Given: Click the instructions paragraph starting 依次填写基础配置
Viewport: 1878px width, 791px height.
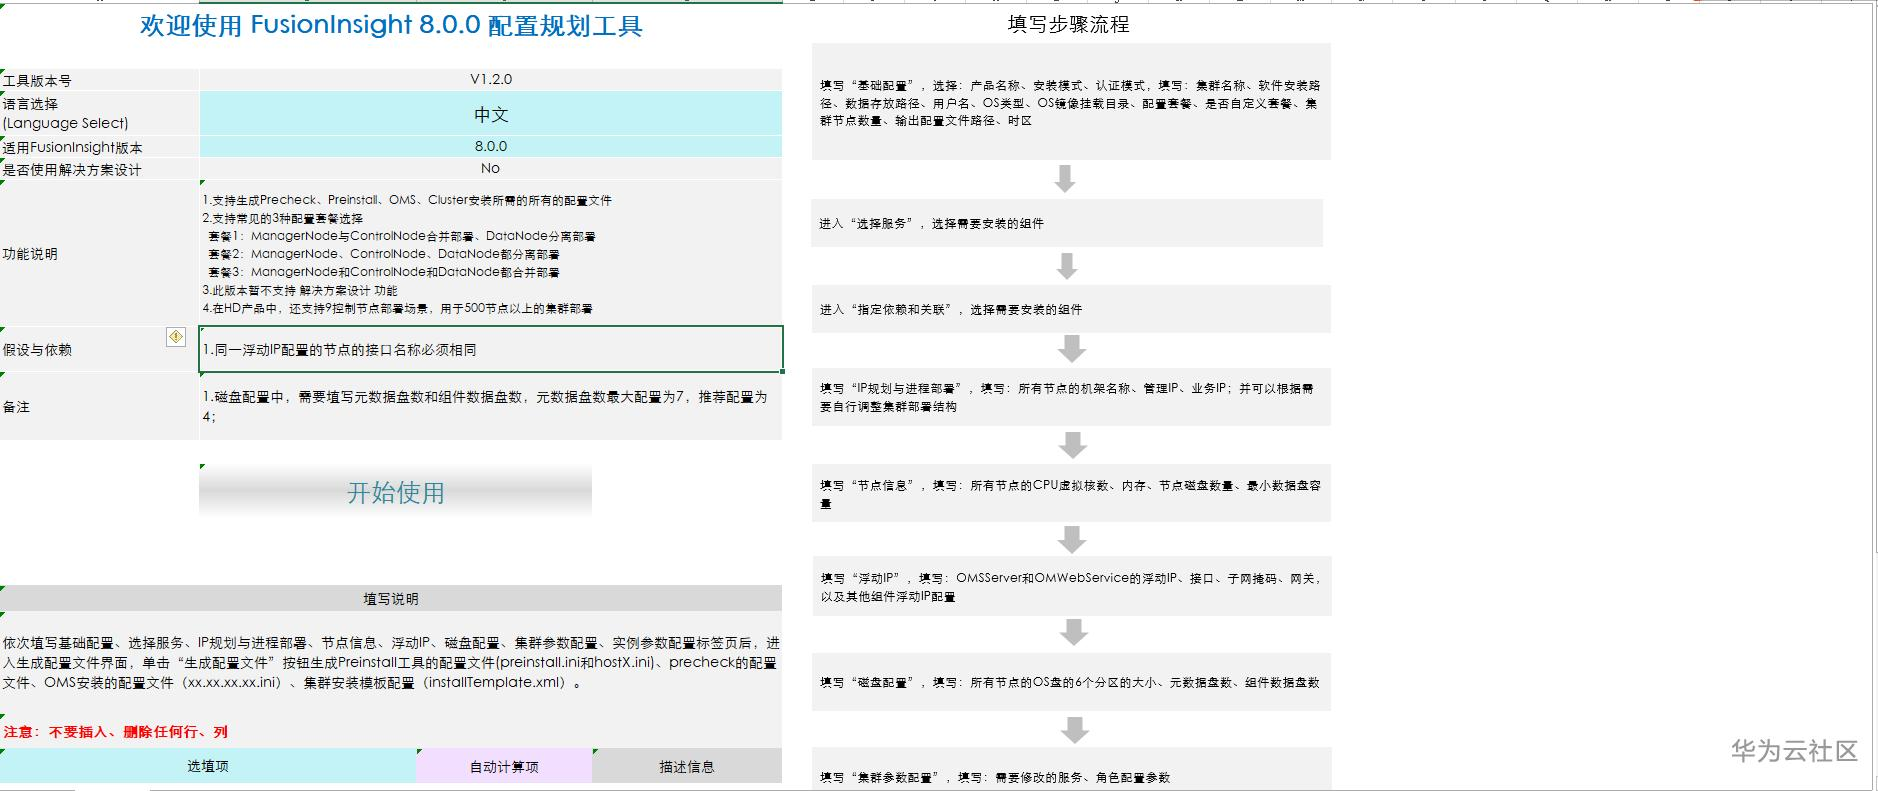Looking at the screenshot, I should pyautogui.click(x=391, y=662).
